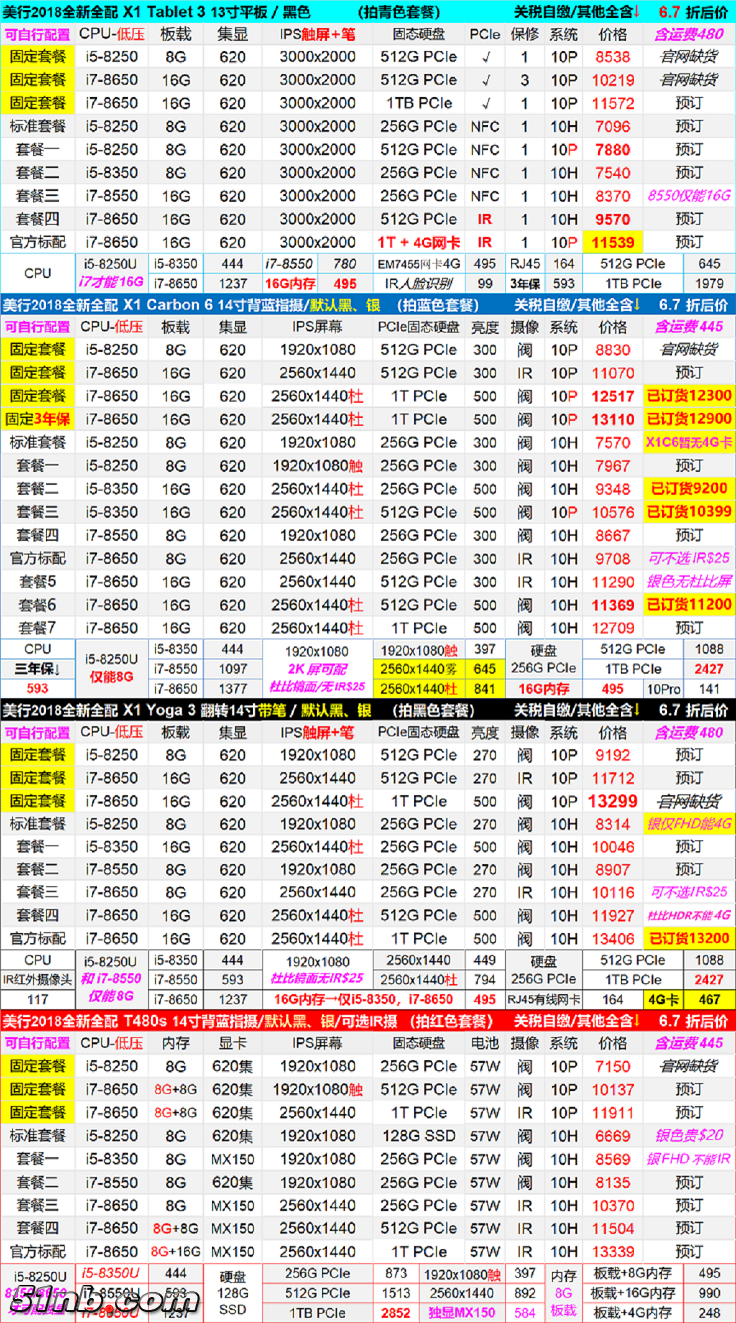
Task: Click the upgrade price 841
Action: click(485, 688)
